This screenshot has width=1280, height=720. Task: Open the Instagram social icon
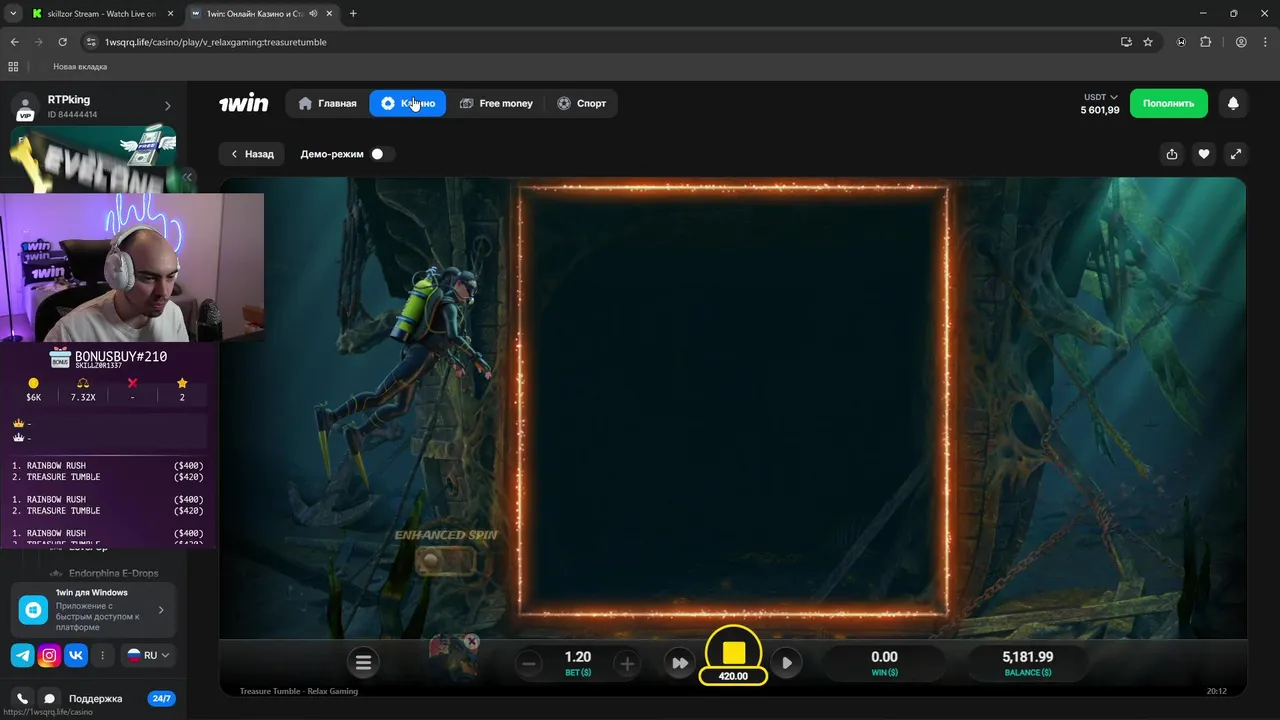[49, 656]
